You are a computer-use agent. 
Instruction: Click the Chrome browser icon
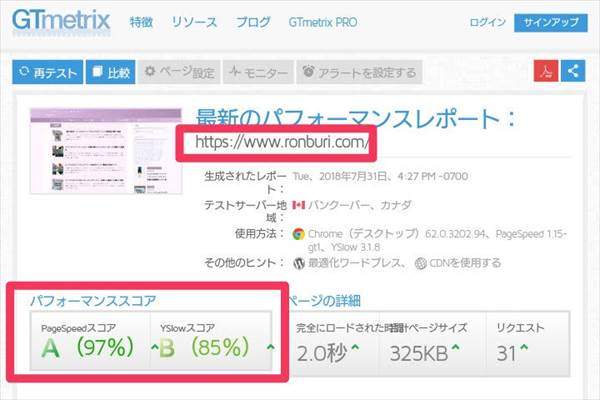coord(298,234)
